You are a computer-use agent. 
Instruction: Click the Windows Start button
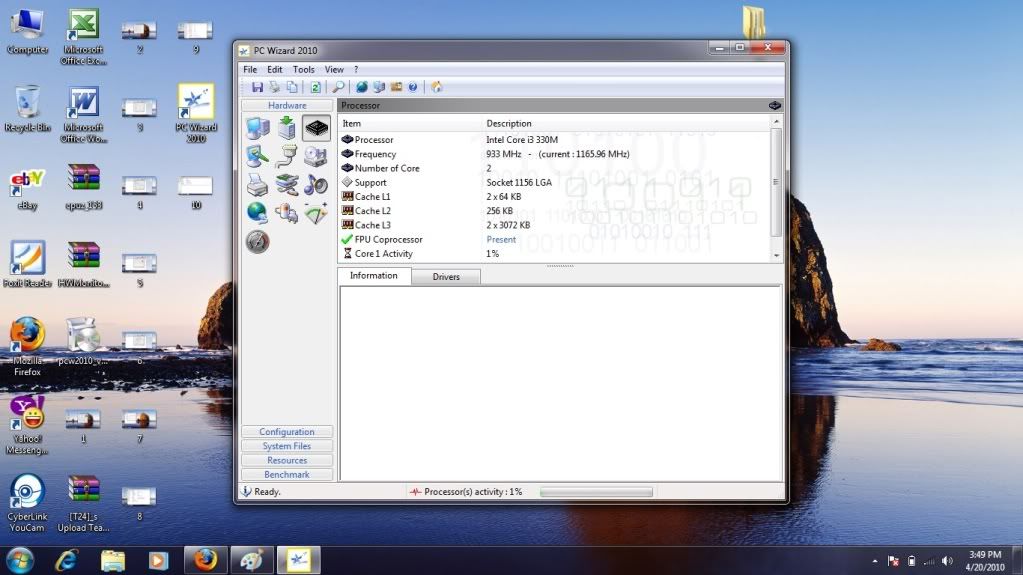pyautogui.click(x=20, y=561)
